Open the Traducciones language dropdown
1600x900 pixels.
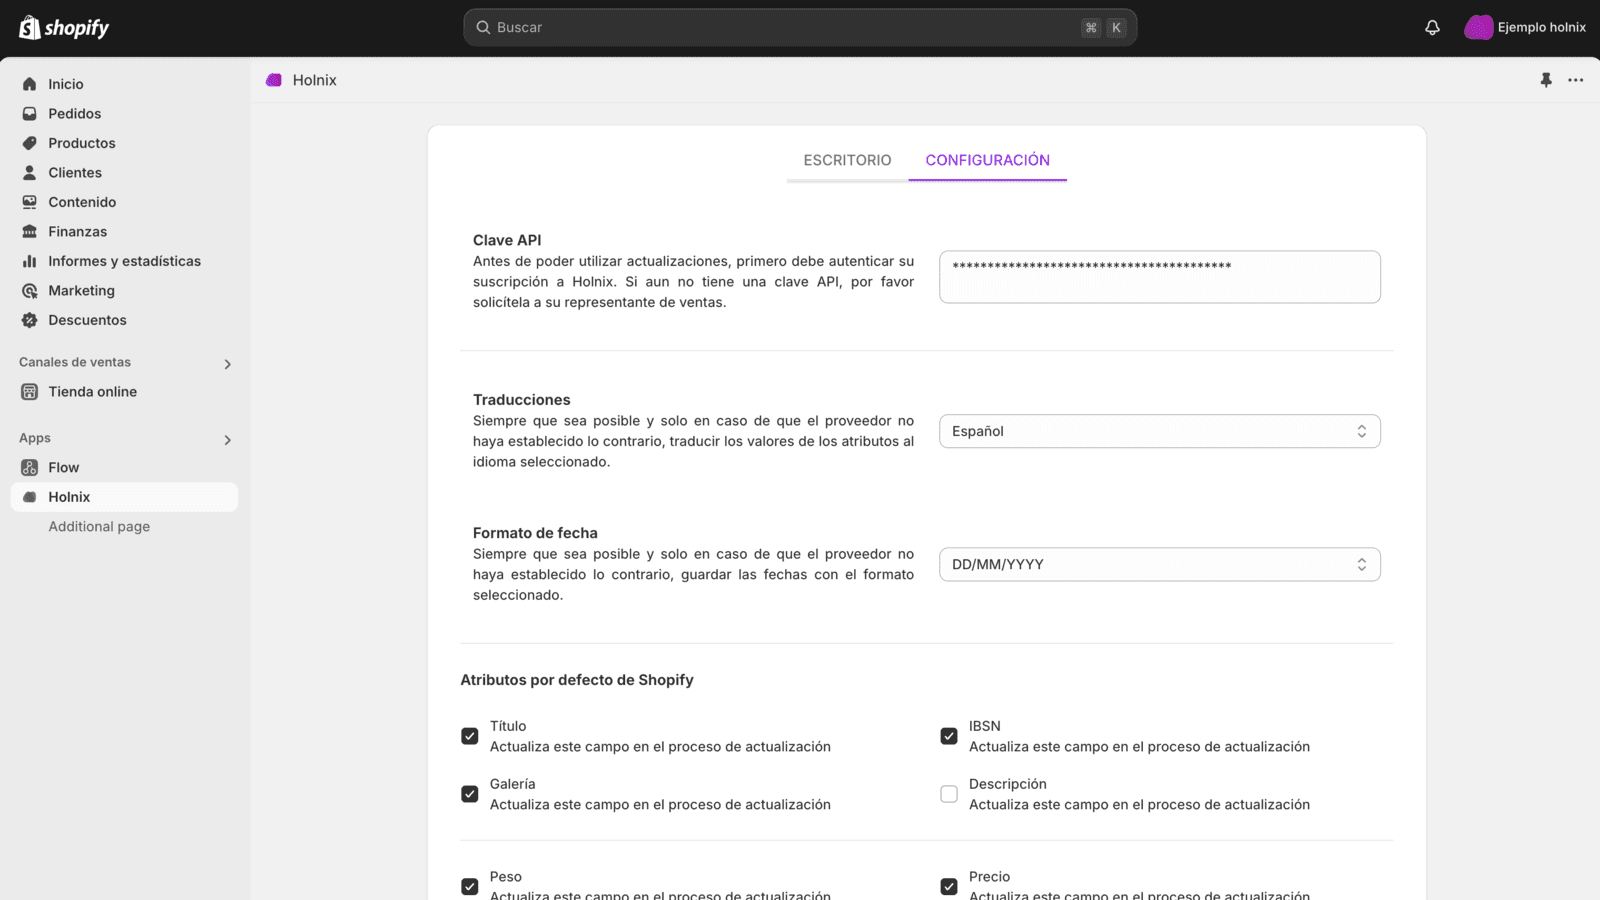click(1159, 431)
